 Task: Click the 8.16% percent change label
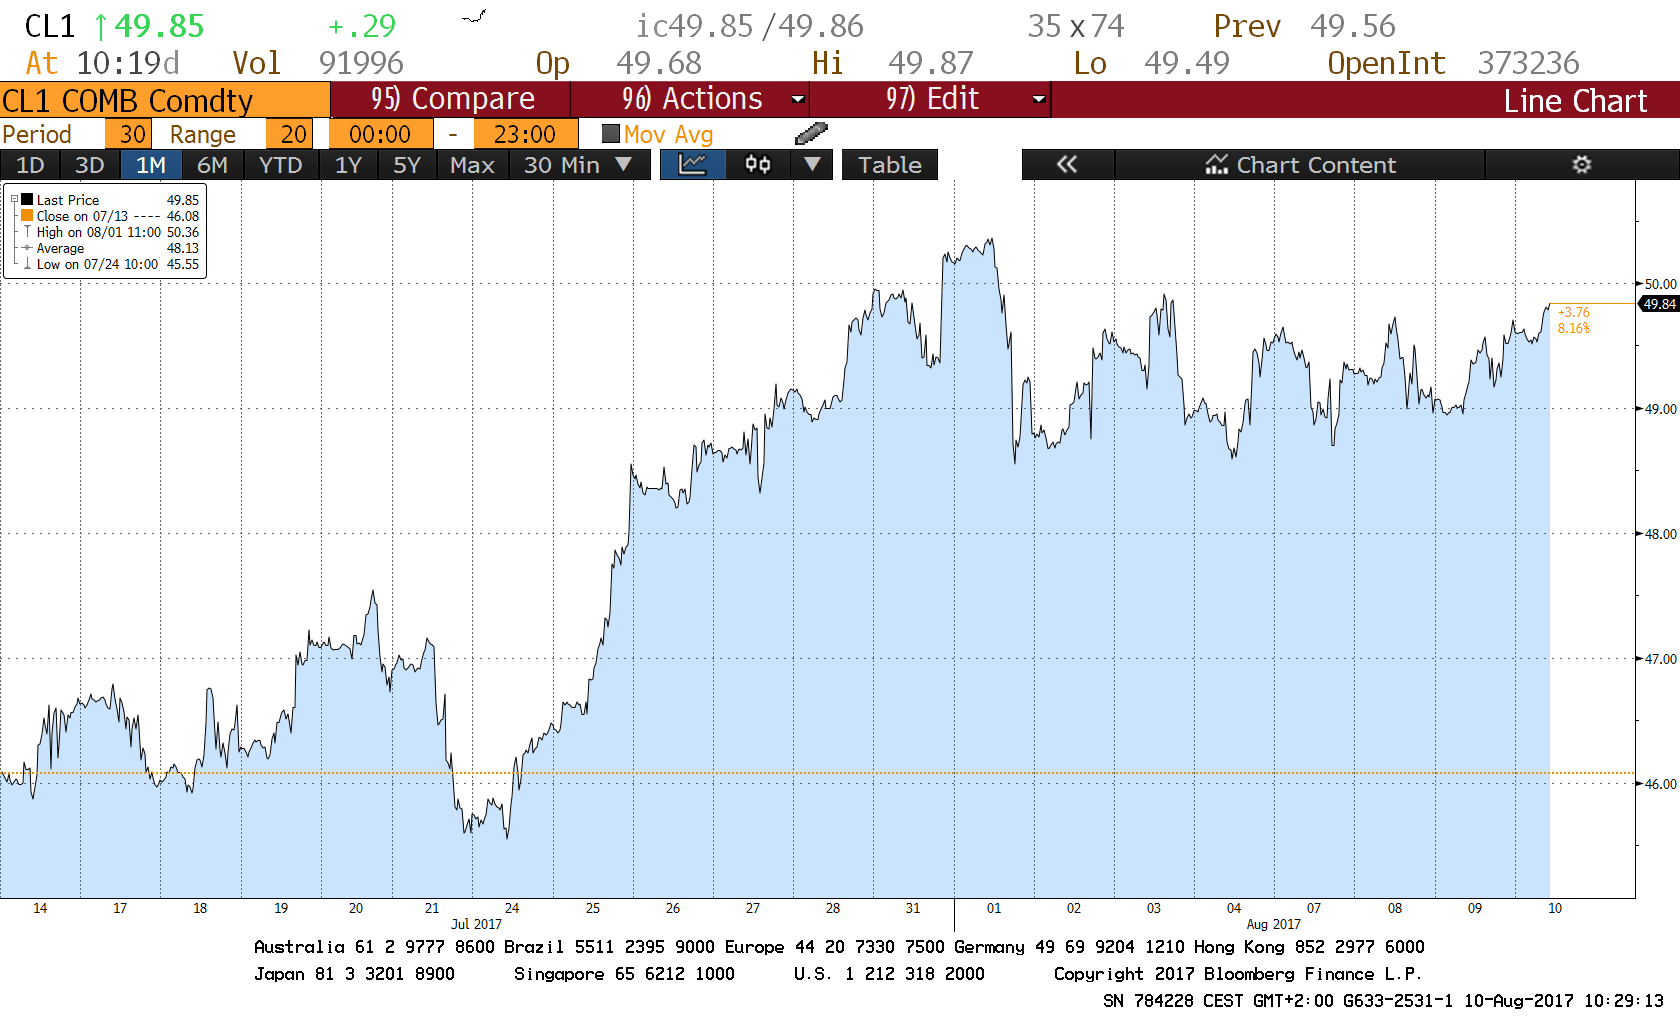pos(1573,328)
